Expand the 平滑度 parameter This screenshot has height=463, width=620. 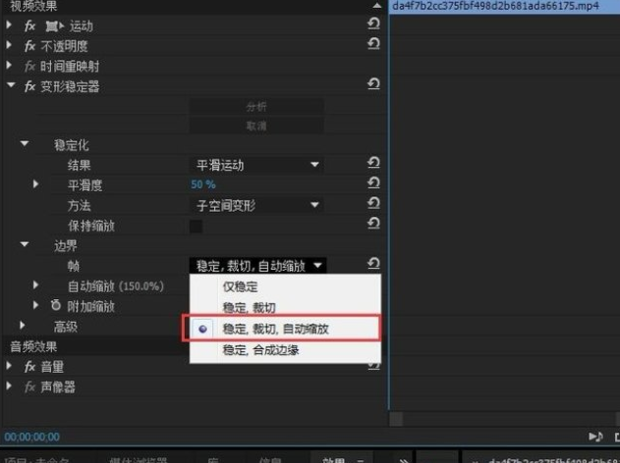pos(36,184)
